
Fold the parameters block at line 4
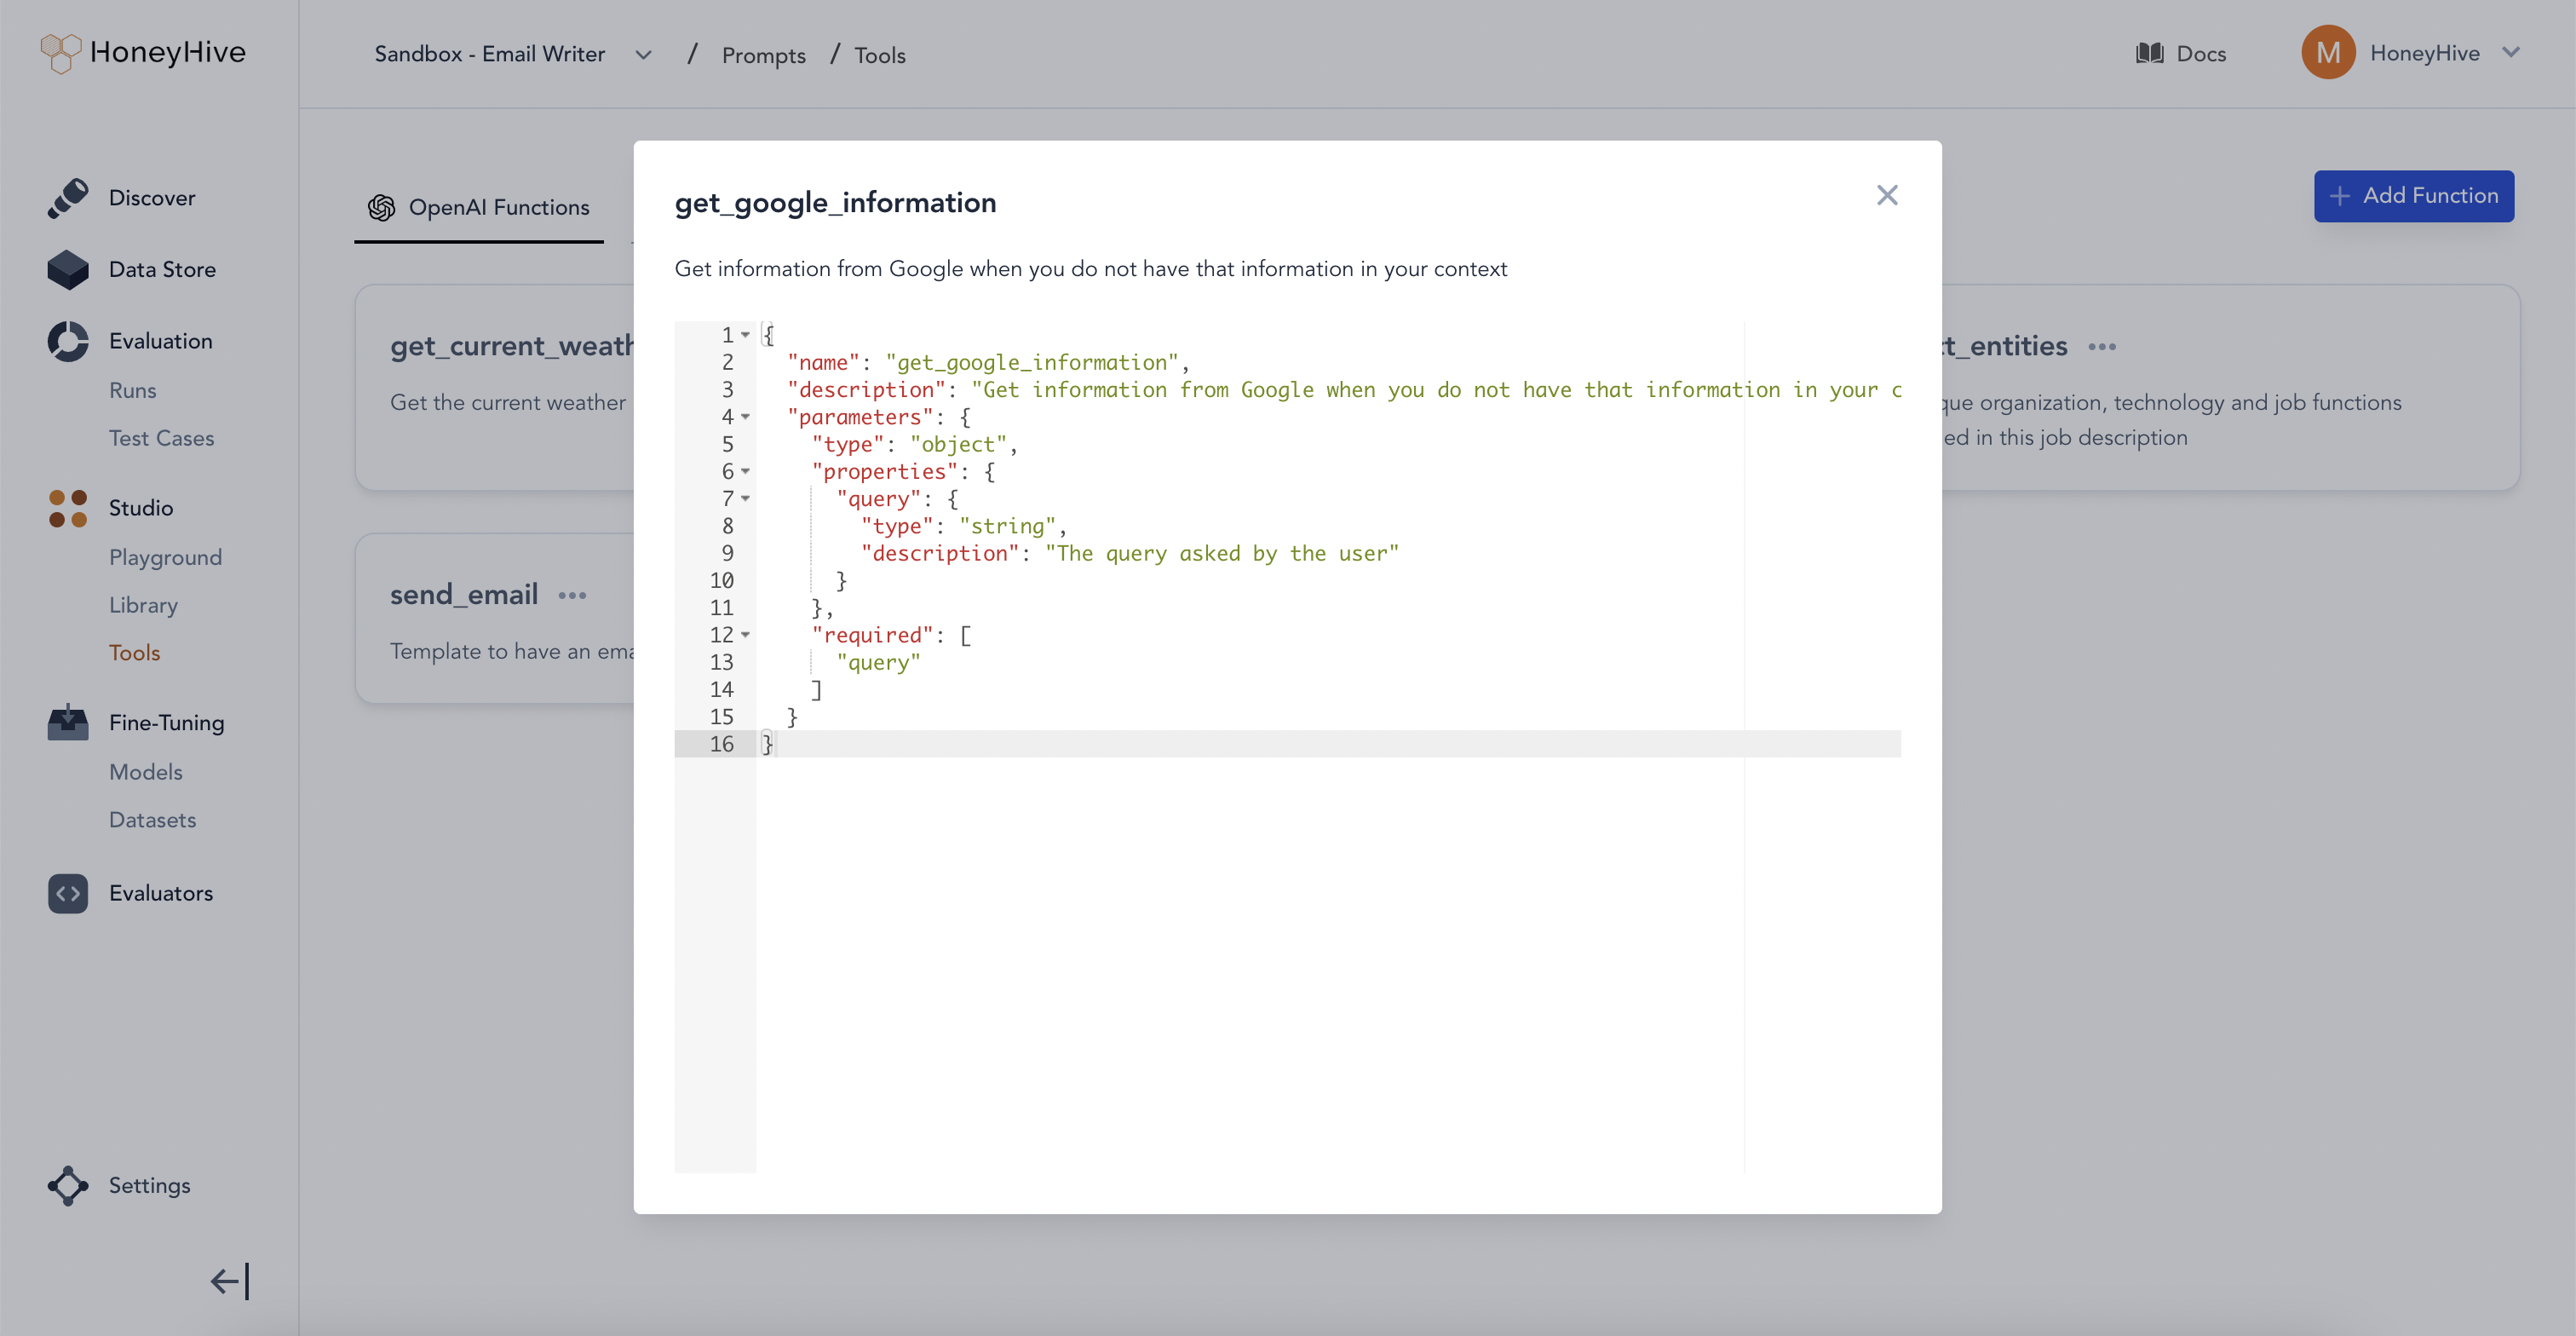click(x=746, y=417)
